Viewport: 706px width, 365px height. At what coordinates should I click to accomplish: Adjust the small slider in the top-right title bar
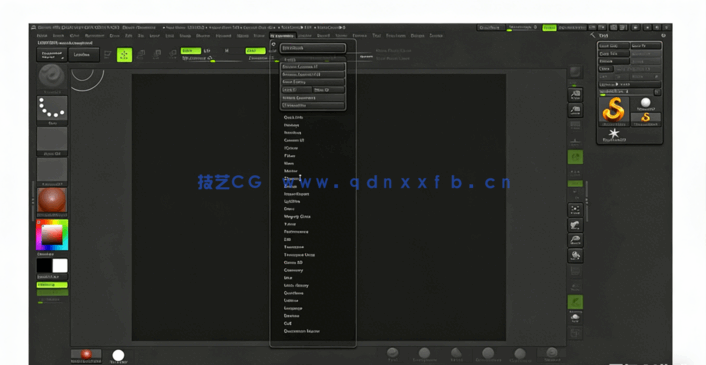click(x=522, y=28)
